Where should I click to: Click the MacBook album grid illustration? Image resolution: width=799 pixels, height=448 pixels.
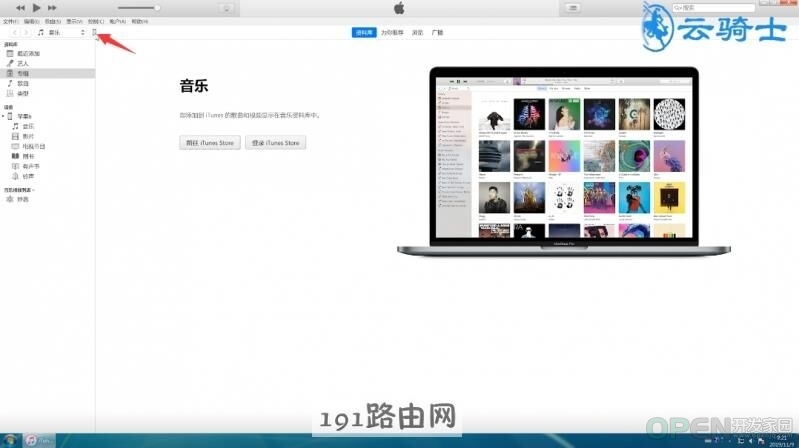coord(564,161)
